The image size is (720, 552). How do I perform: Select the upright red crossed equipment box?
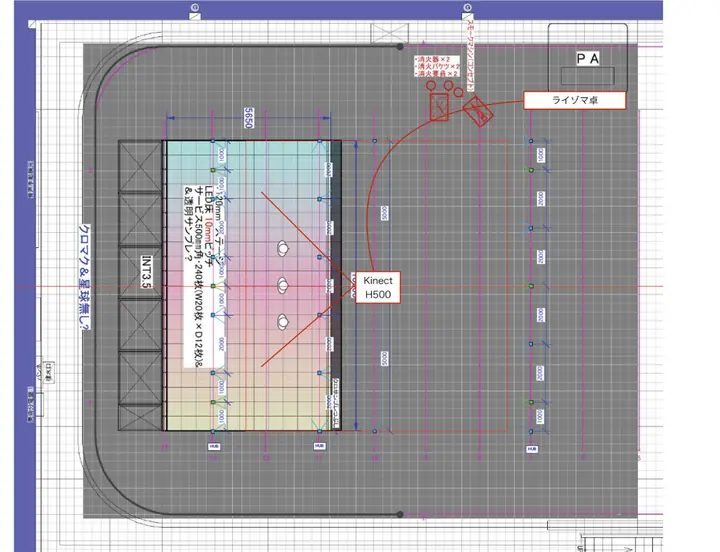coord(439,106)
